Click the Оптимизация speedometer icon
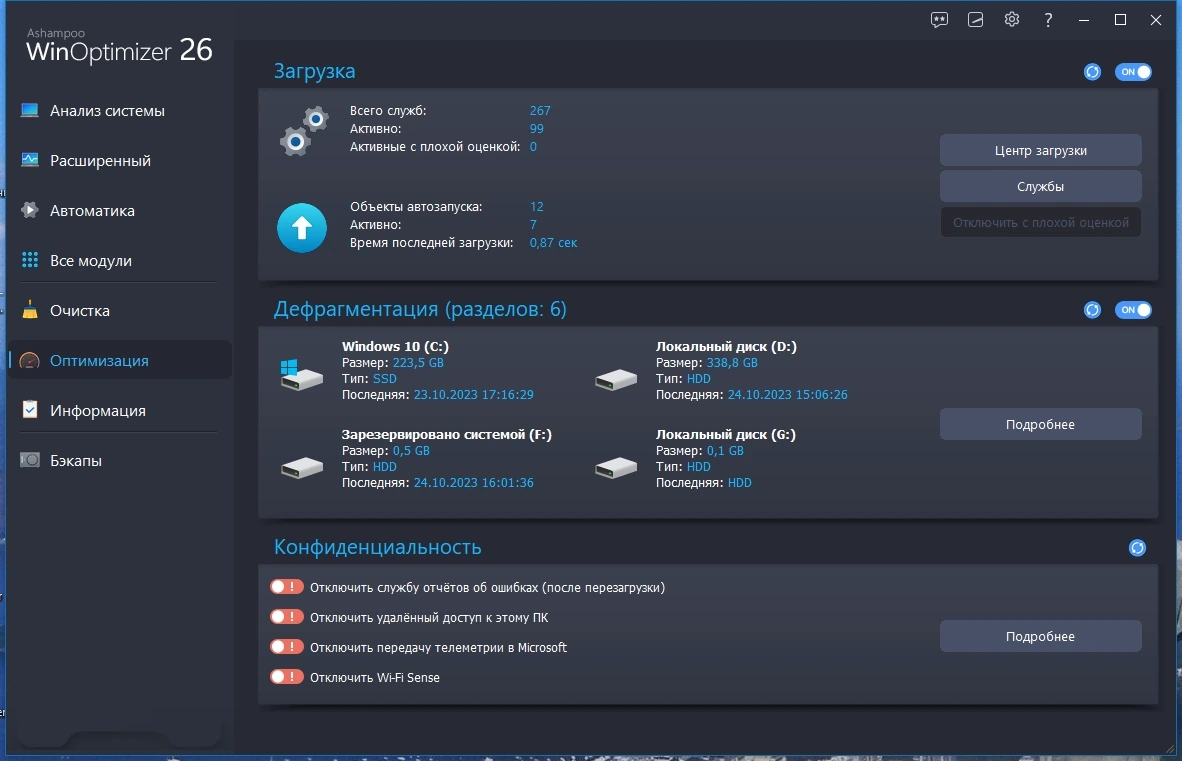The height and width of the screenshot is (761, 1182). click(29, 360)
